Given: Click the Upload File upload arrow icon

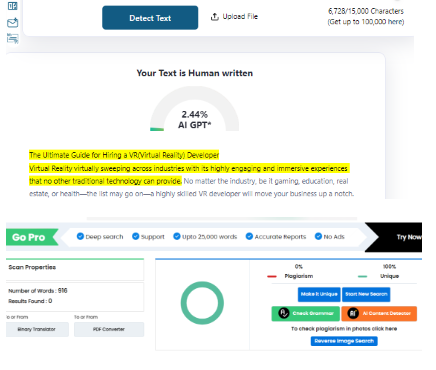Looking at the screenshot, I should [x=215, y=16].
